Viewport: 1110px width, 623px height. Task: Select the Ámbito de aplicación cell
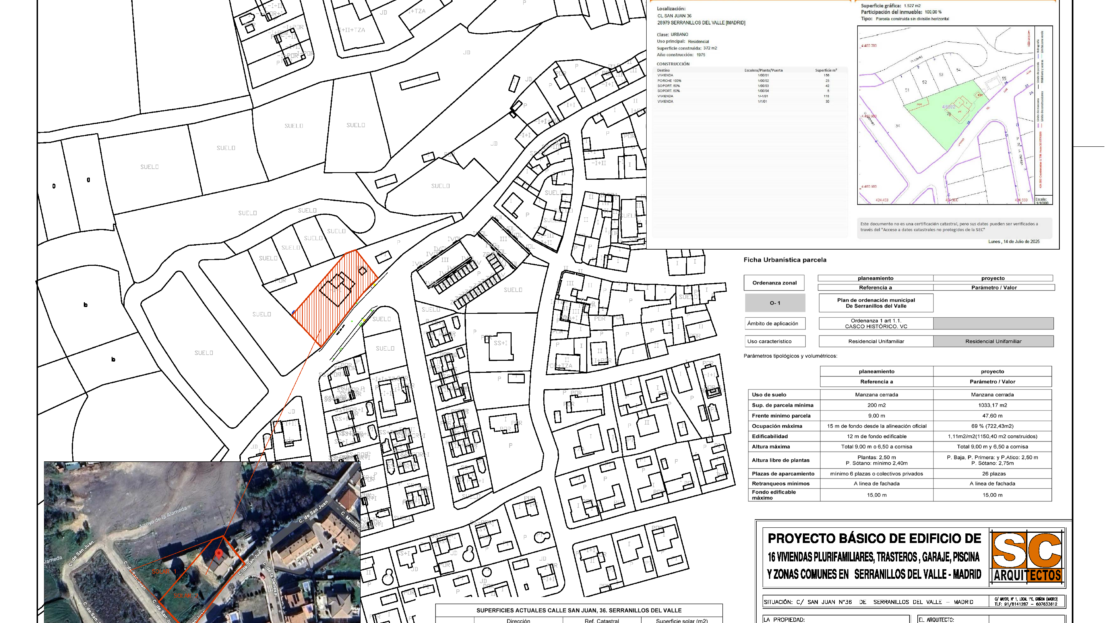tap(774, 323)
